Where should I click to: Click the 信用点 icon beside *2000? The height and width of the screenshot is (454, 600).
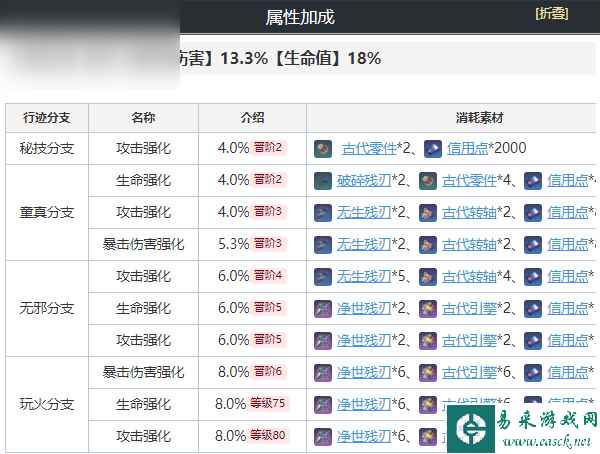pyautogui.click(x=433, y=148)
